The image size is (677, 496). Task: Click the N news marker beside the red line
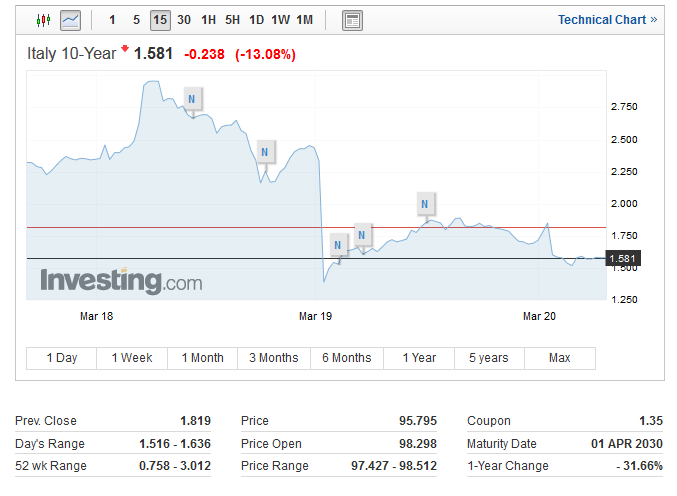click(362, 235)
